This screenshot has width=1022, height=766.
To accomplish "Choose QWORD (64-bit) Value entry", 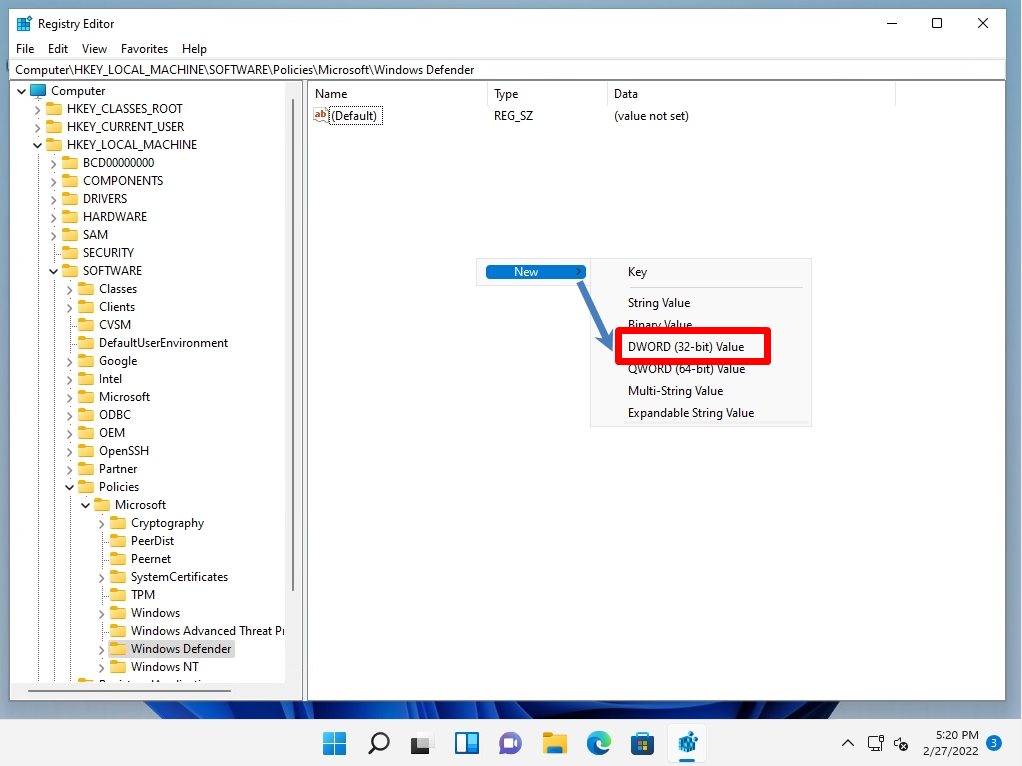I will click(x=686, y=369).
